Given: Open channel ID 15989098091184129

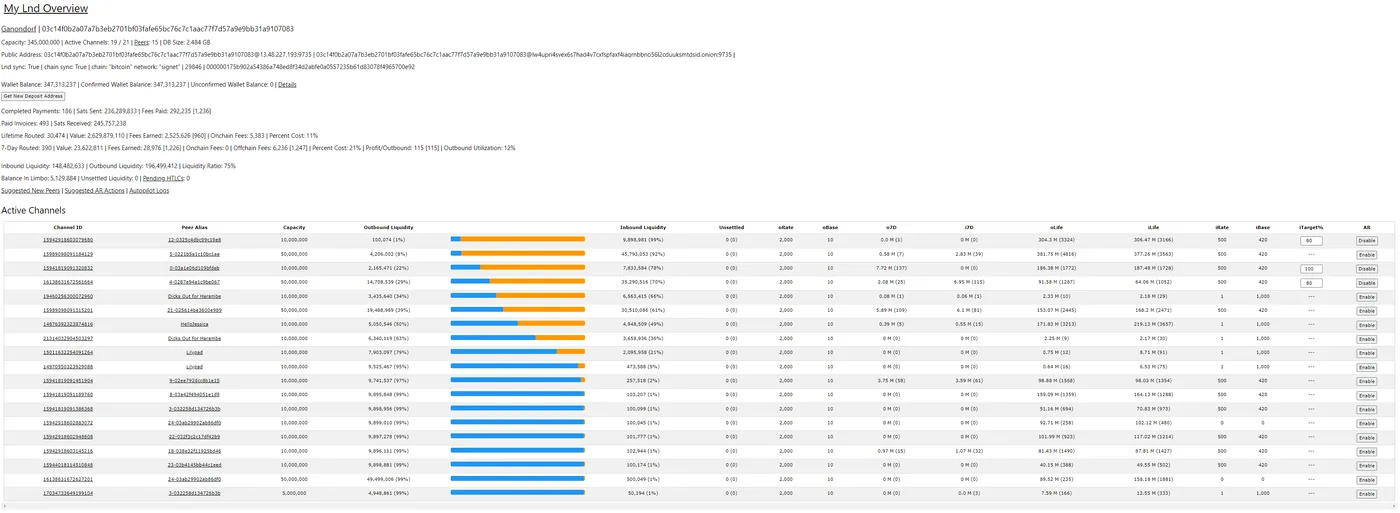Looking at the screenshot, I should click(x=67, y=255).
